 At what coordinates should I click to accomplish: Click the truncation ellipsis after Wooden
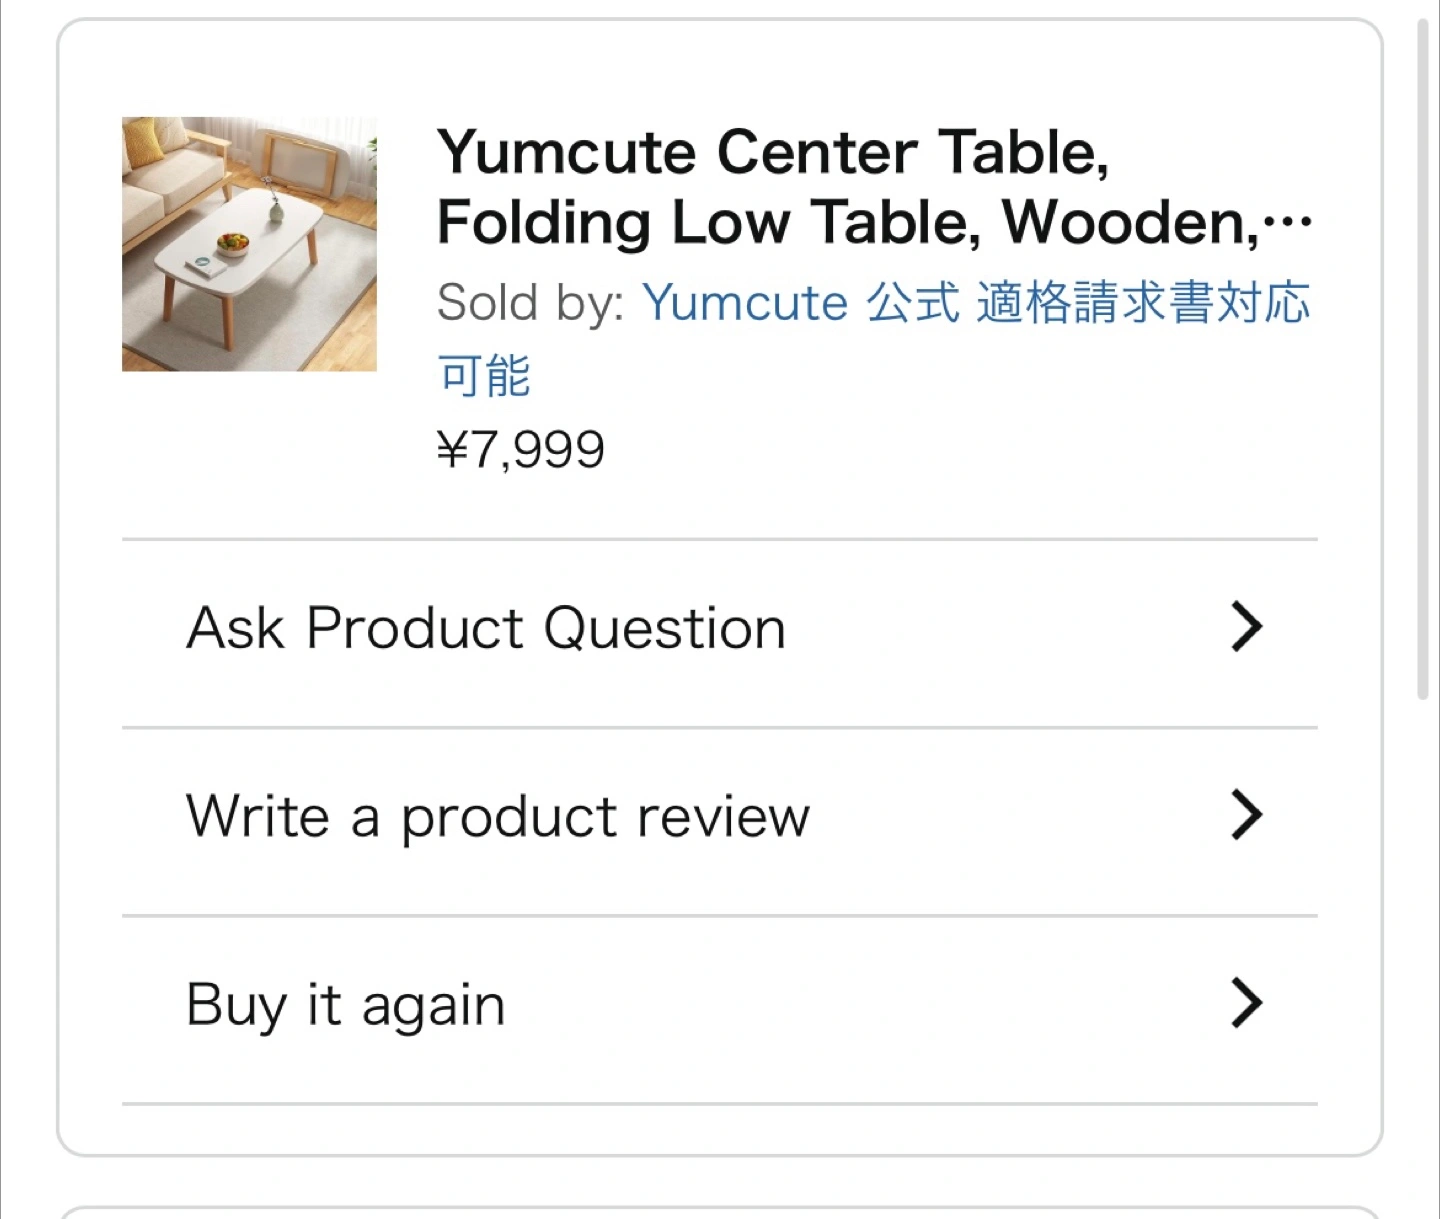point(1288,224)
